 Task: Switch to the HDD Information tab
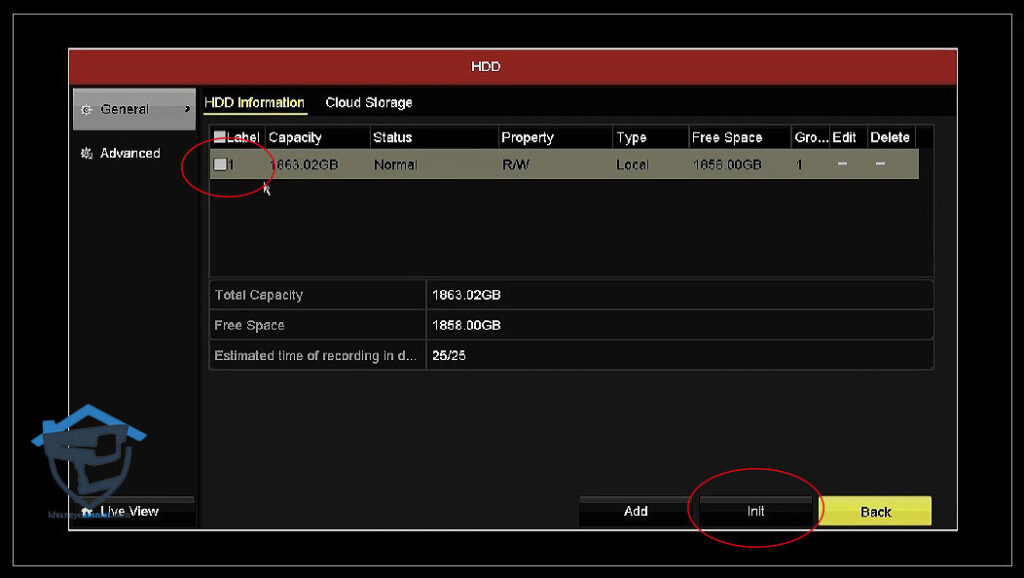[x=254, y=103]
